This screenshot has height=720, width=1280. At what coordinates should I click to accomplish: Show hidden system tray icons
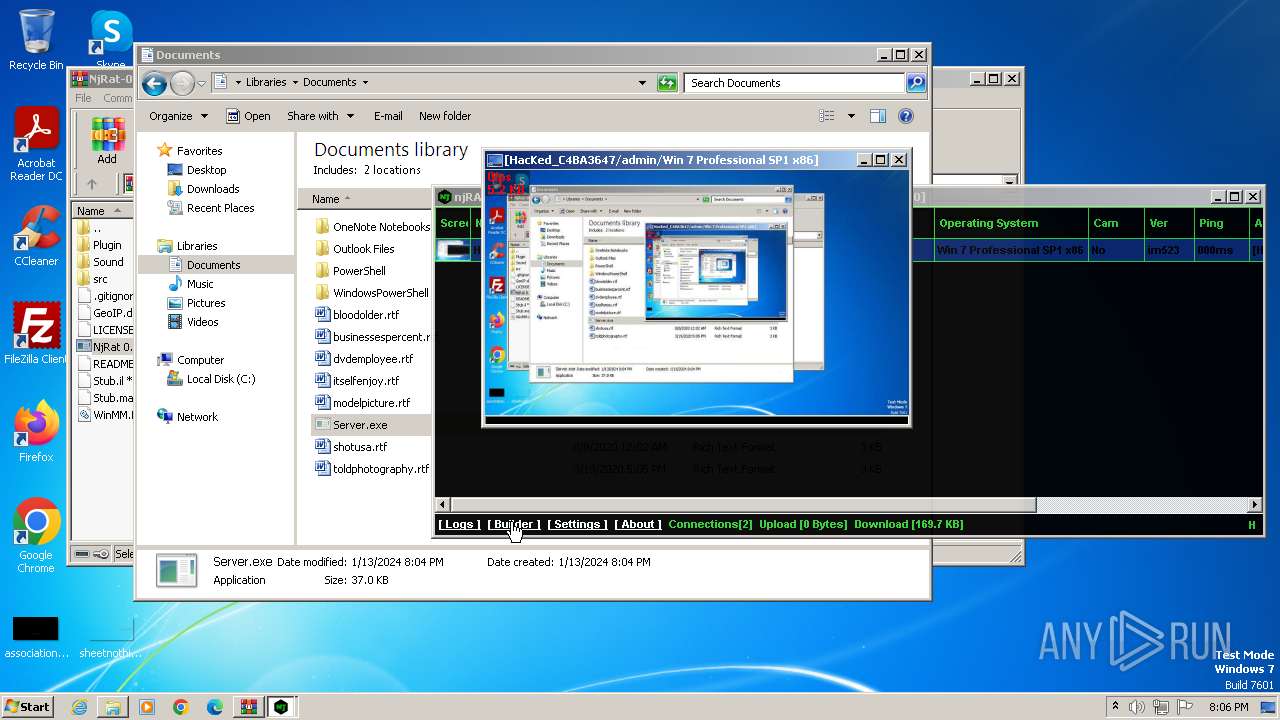tap(1116, 707)
